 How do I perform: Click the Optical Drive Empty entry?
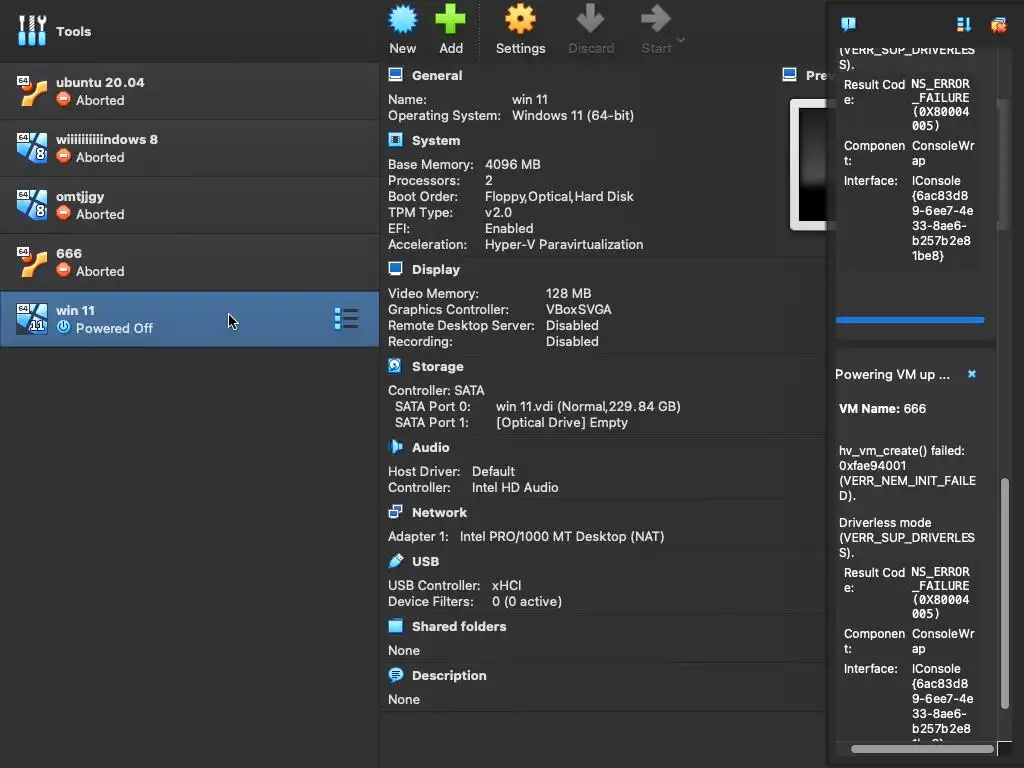point(562,423)
